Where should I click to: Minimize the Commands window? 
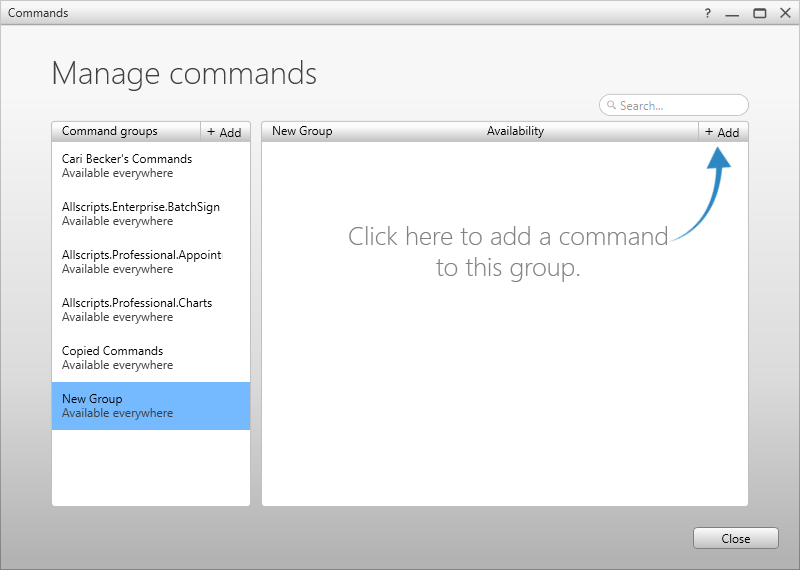[x=732, y=13]
